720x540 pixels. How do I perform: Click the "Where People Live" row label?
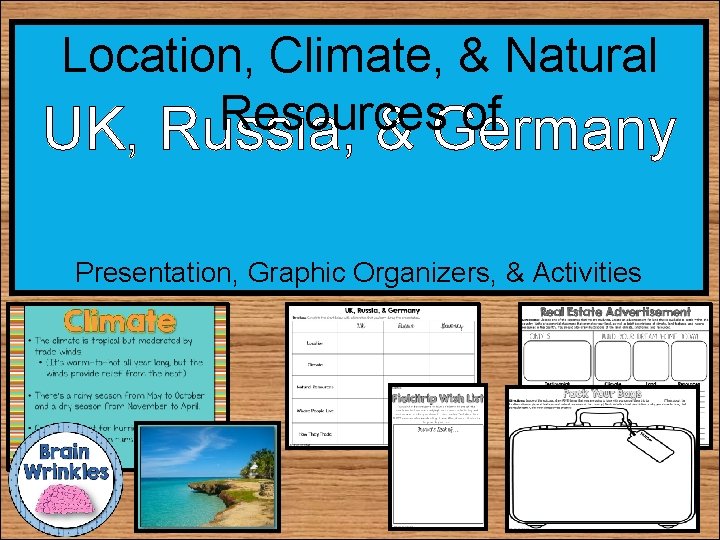[x=315, y=411]
